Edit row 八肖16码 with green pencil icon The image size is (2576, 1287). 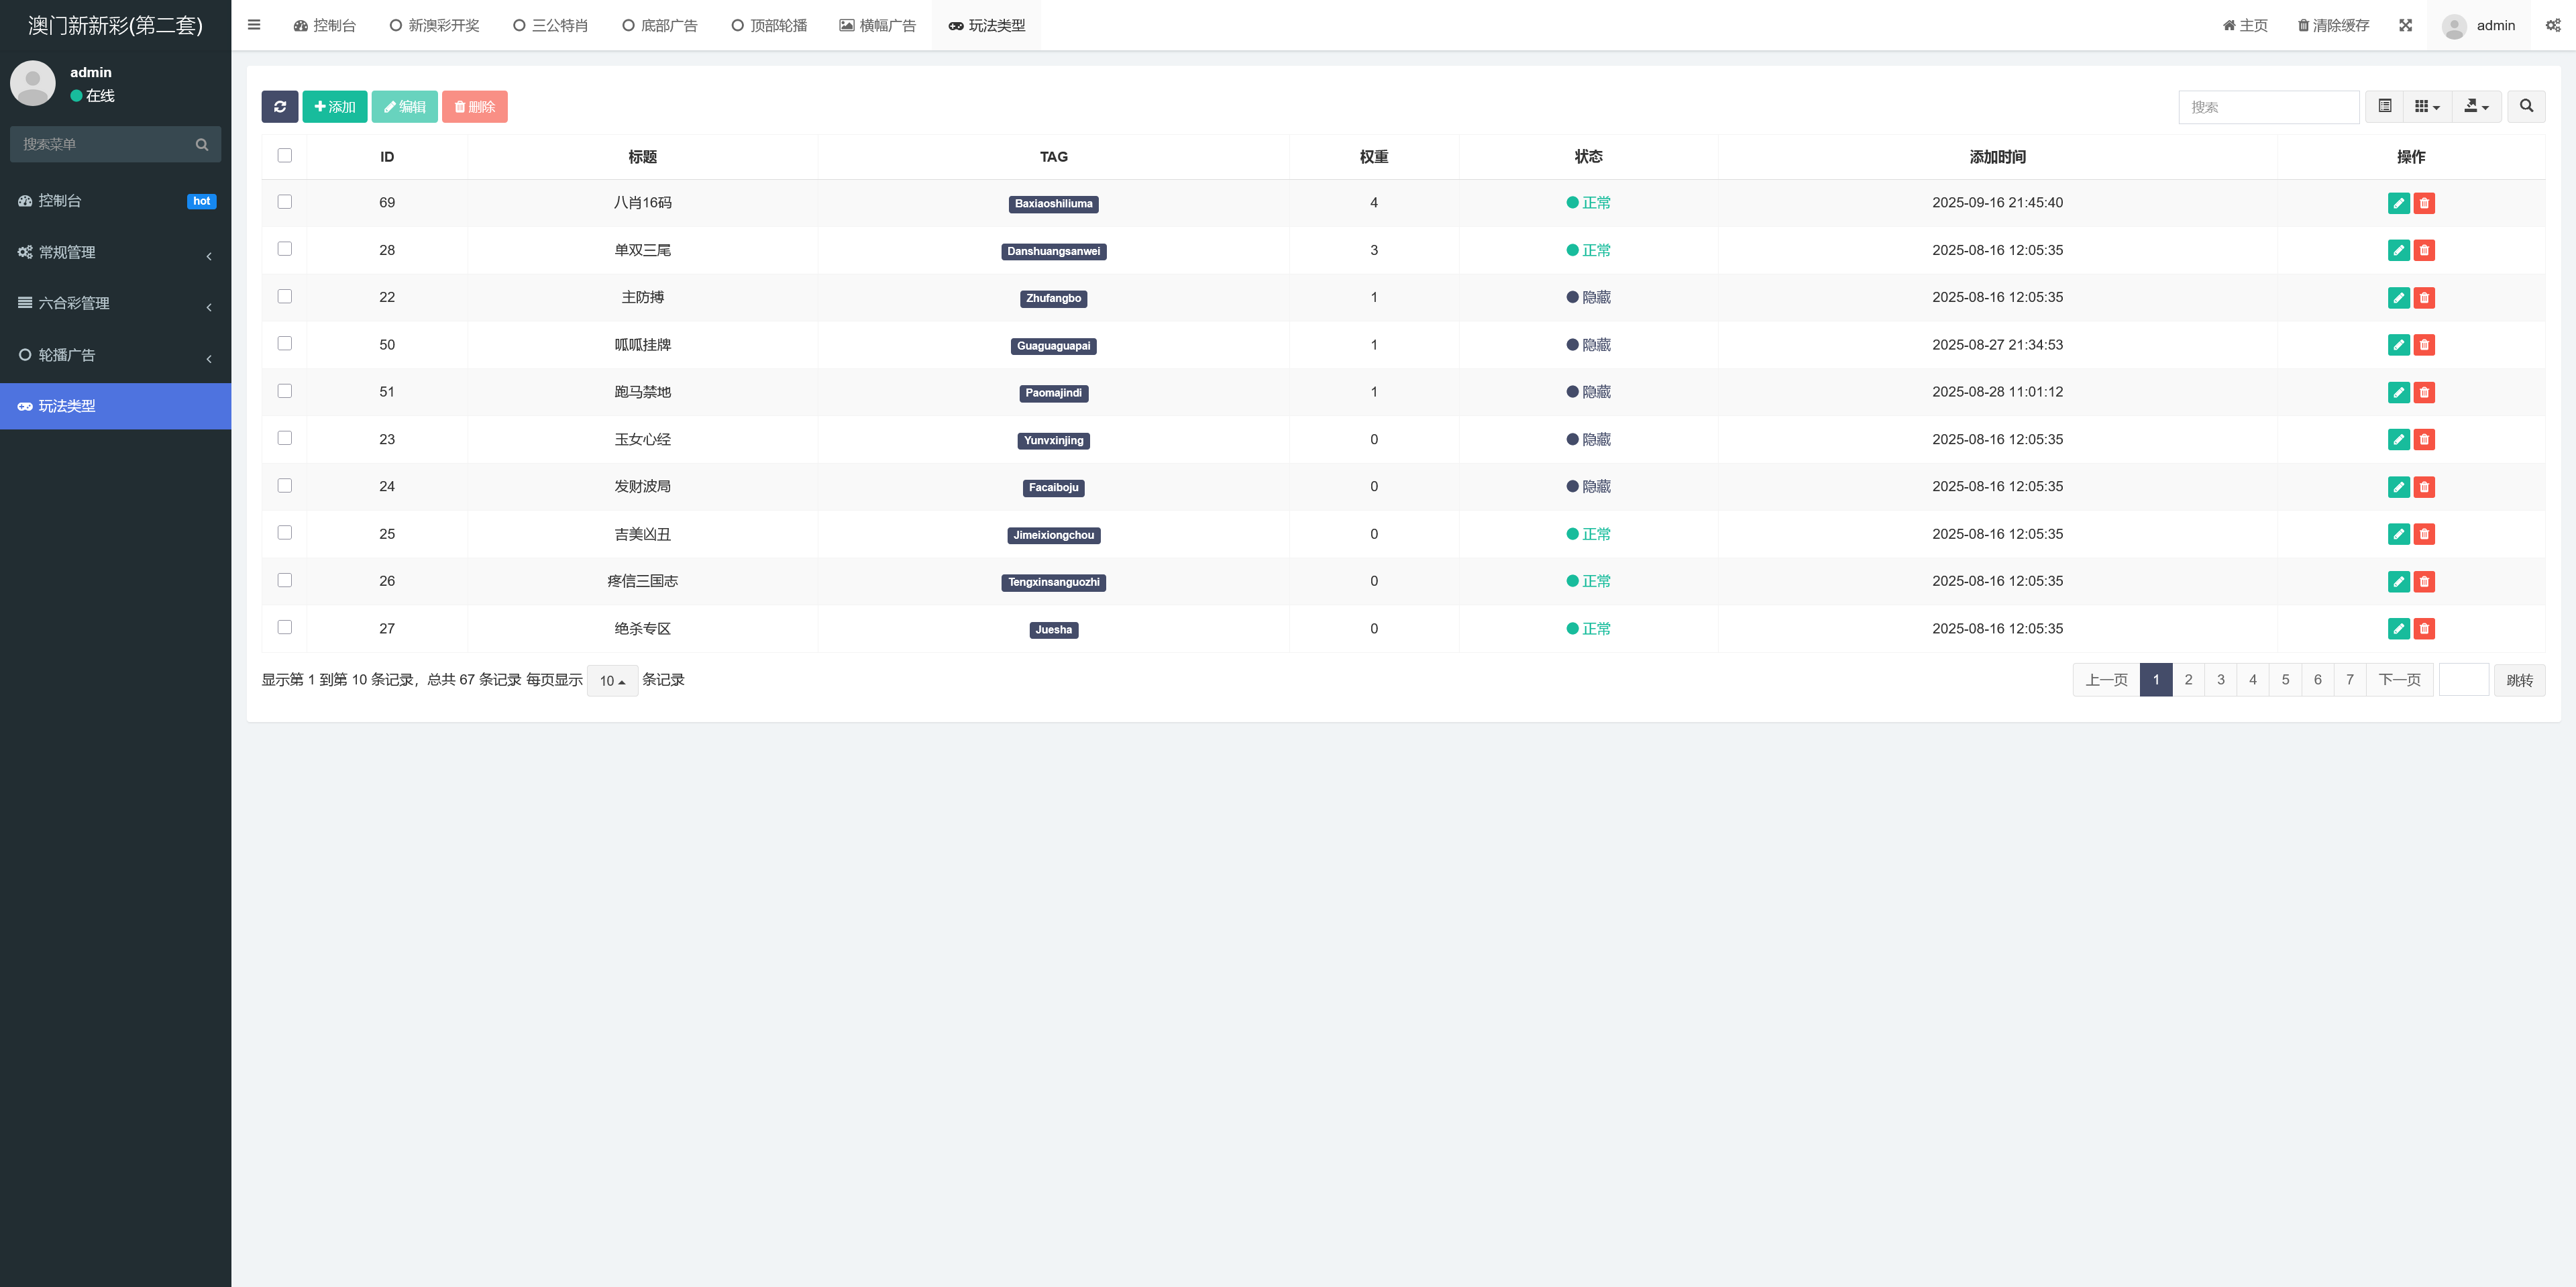point(2398,203)
